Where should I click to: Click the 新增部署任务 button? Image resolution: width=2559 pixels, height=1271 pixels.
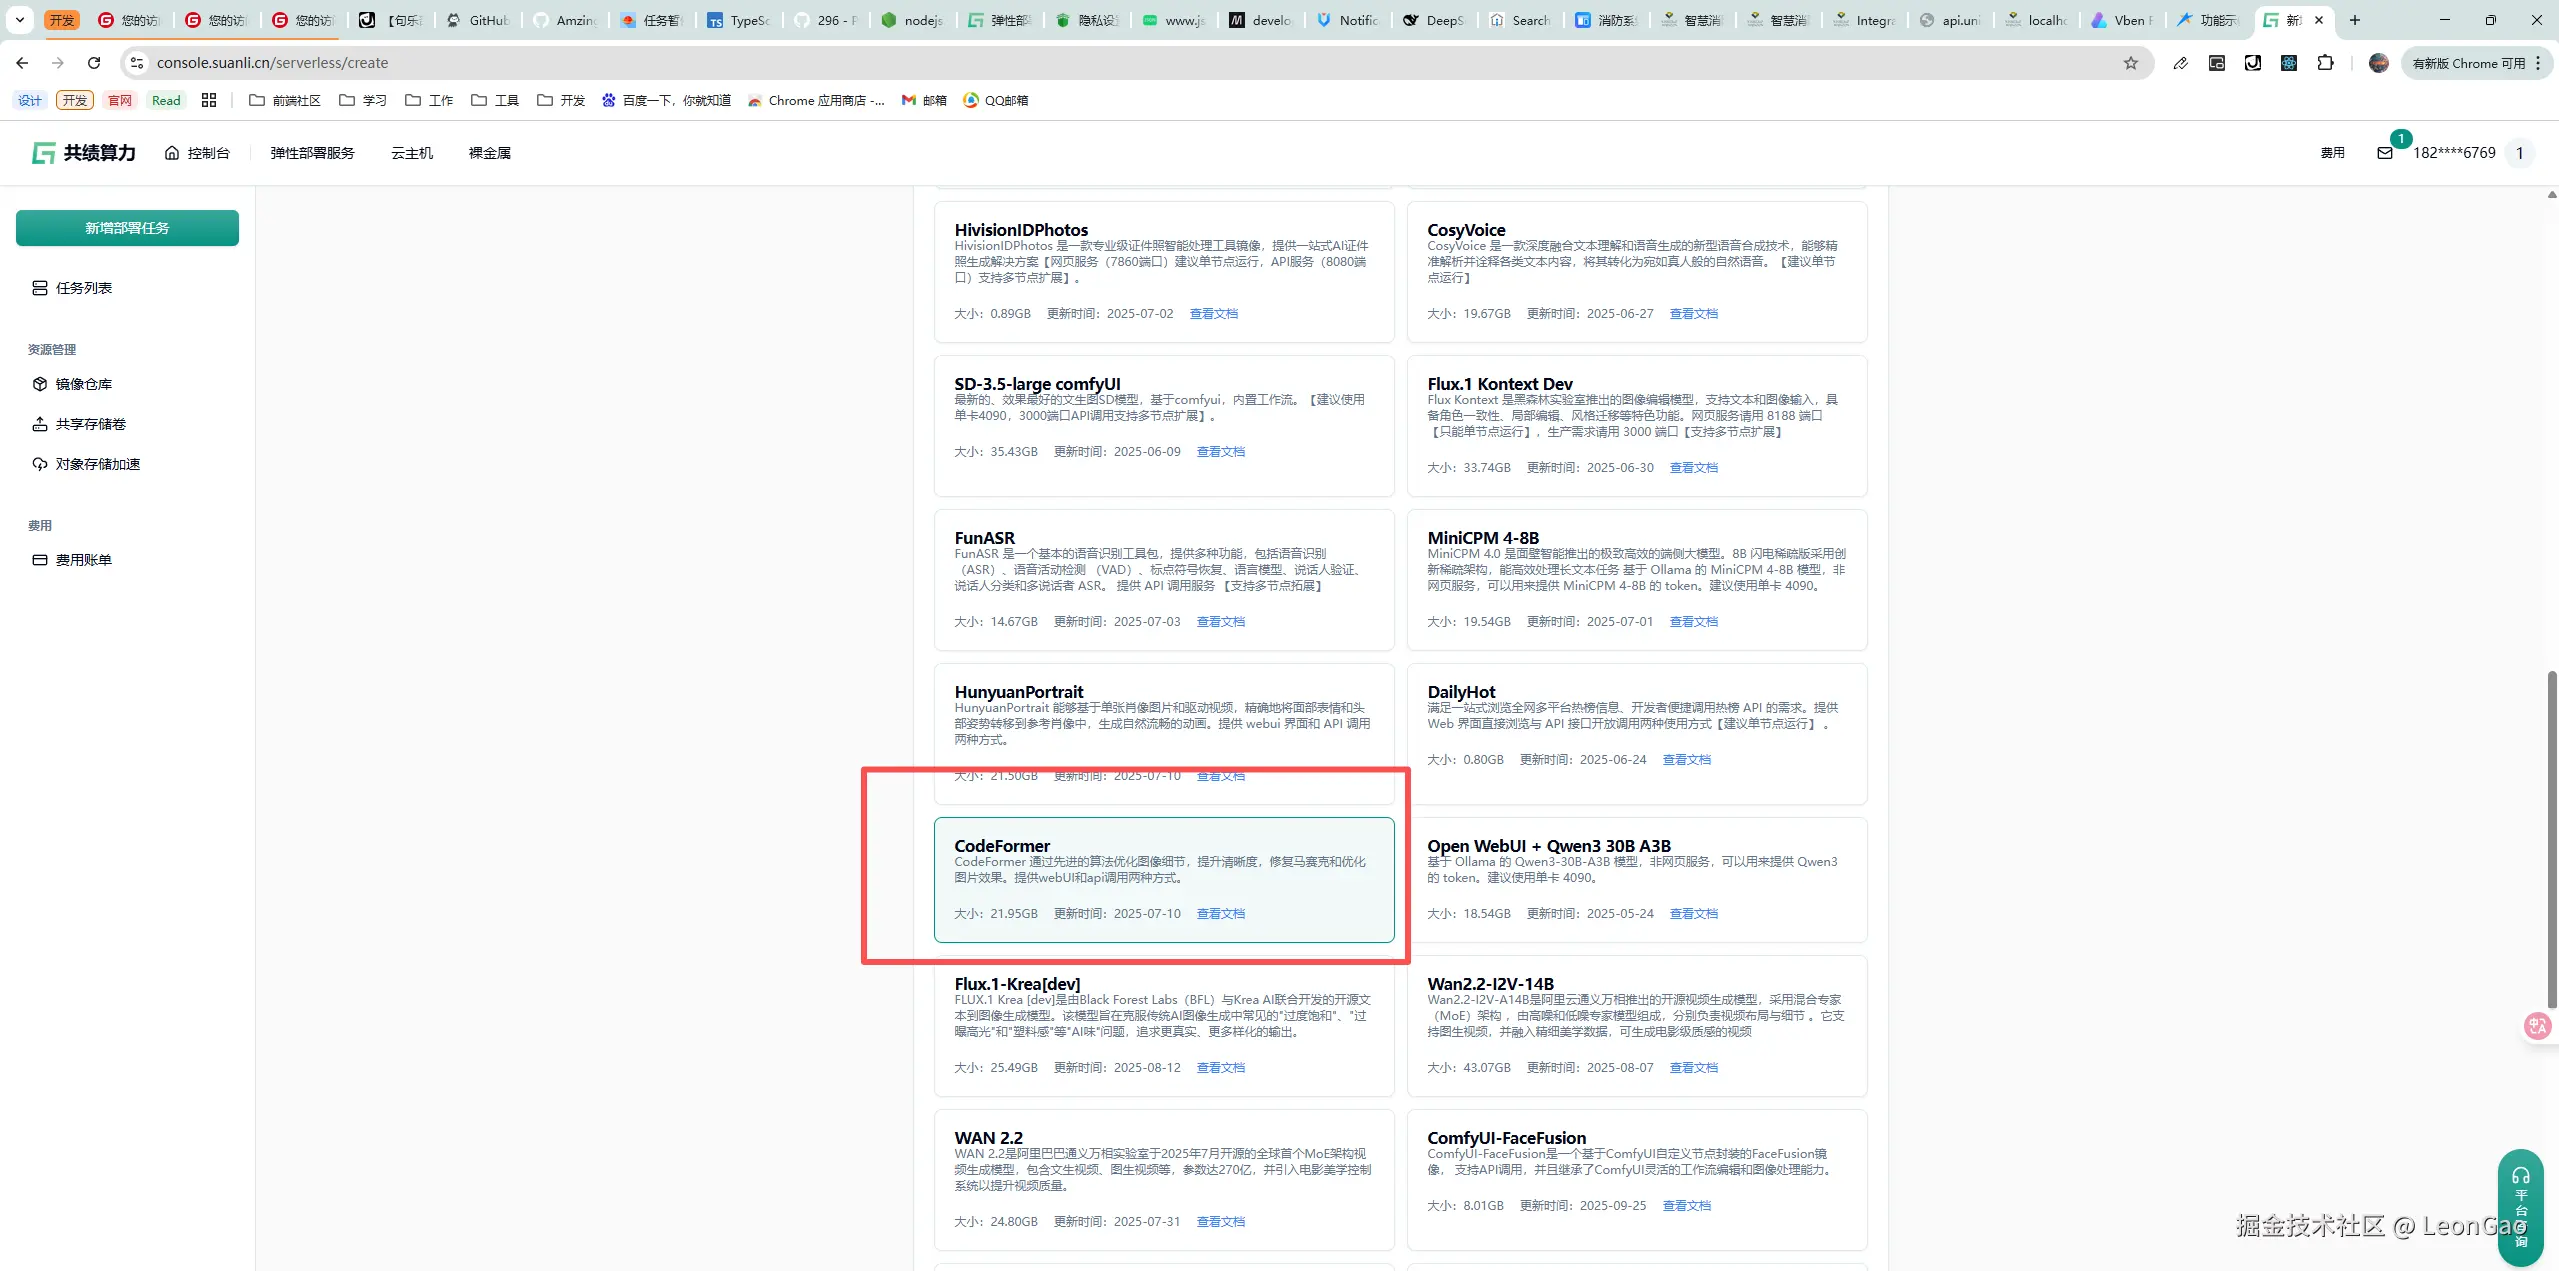[127, 228]
